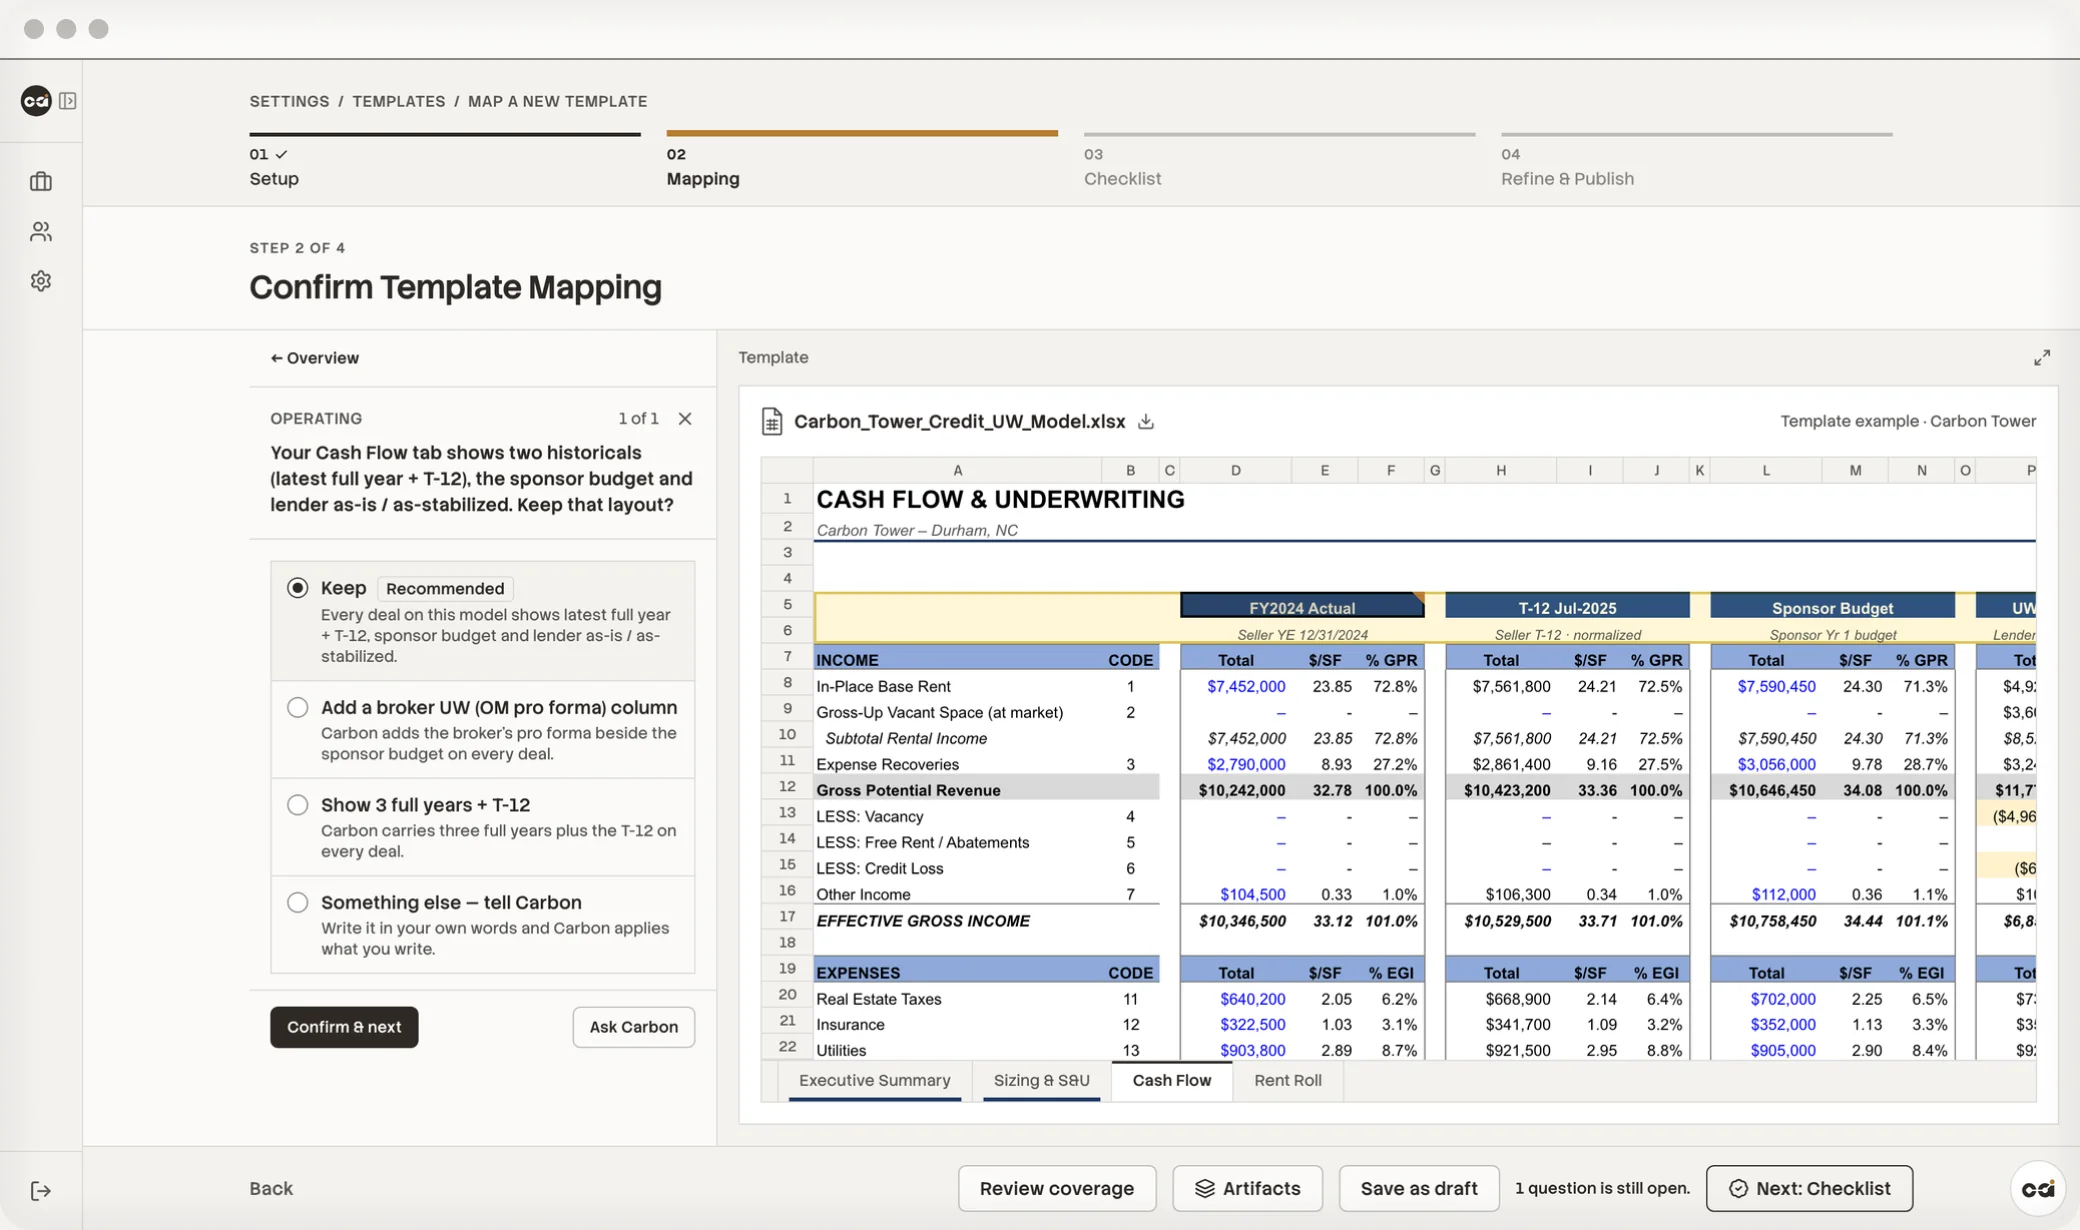Select Show 3 full years + T-12
The image size is (2080, 1230).
click(483, 827)
